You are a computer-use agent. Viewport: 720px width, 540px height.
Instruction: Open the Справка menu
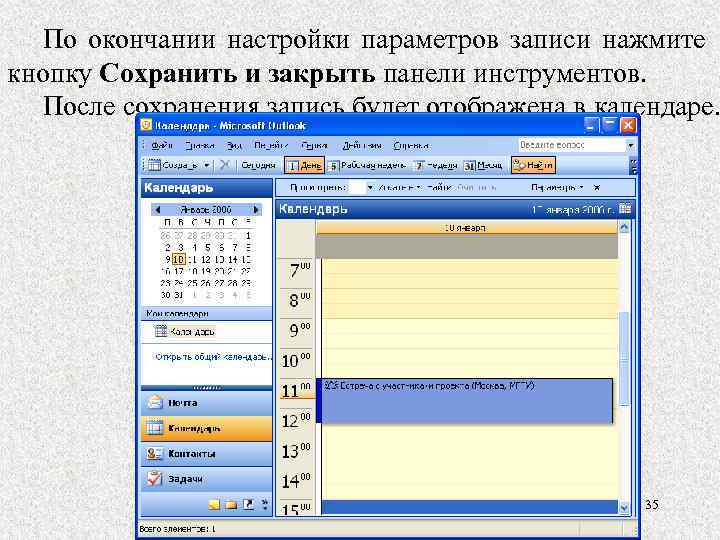[411, 146]
